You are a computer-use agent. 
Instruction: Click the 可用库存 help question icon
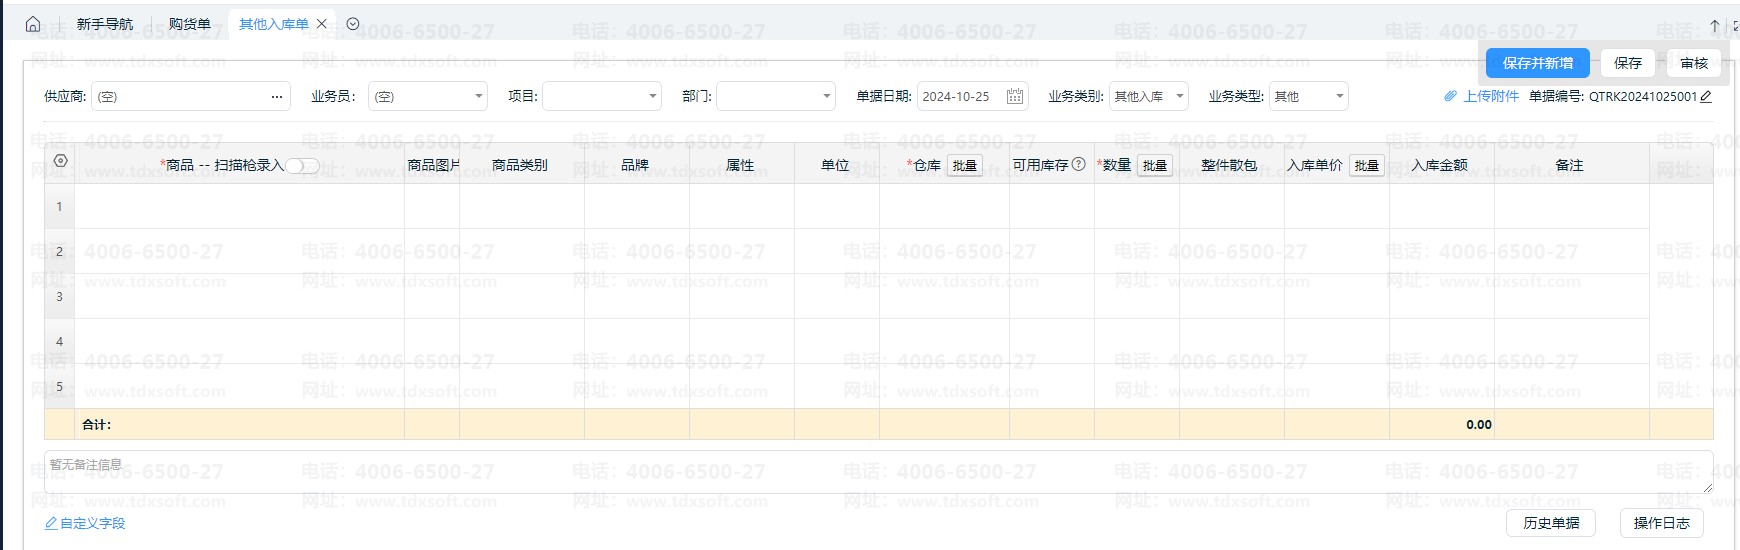(1078, 165)
